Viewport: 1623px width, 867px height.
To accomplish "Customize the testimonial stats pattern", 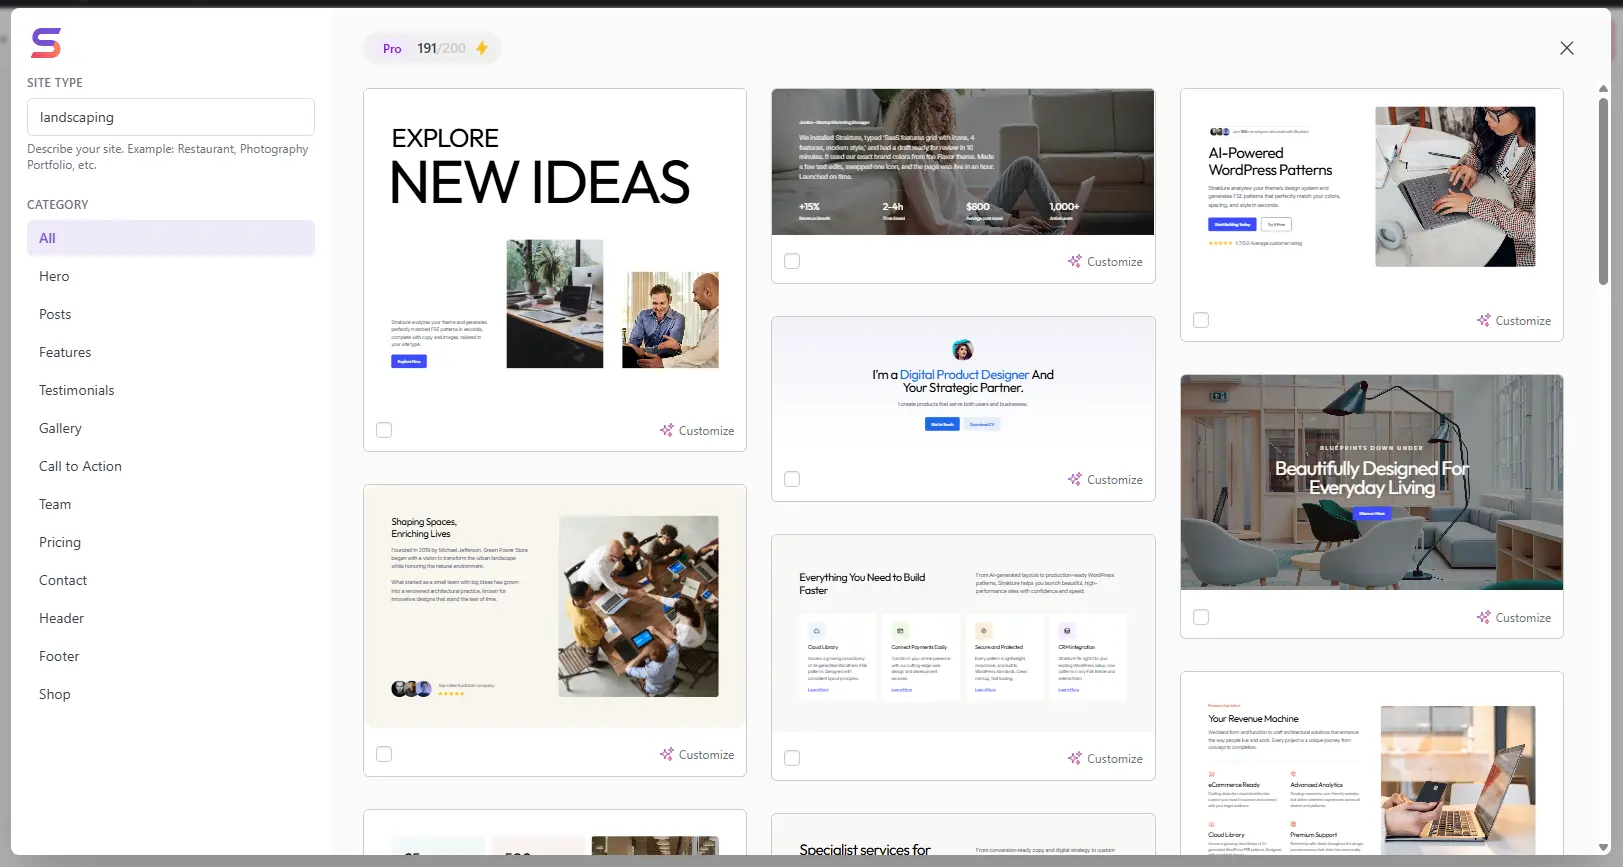I will coord(1105,262).
